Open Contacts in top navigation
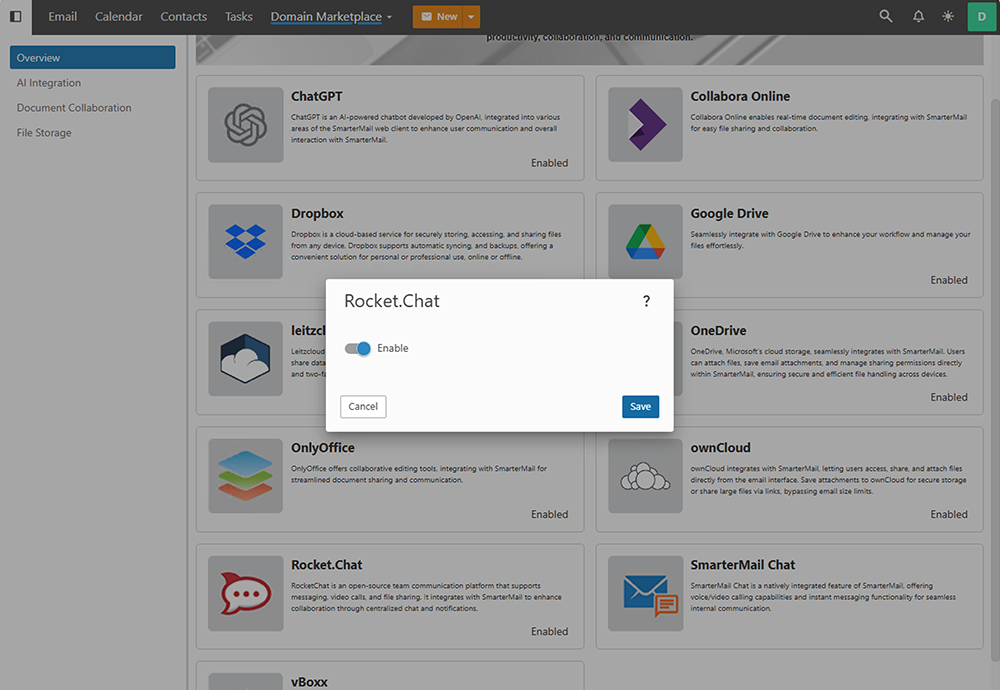The width and height of the screenshot is (1000, 690). pyautogui.click(x=184, y=17)
